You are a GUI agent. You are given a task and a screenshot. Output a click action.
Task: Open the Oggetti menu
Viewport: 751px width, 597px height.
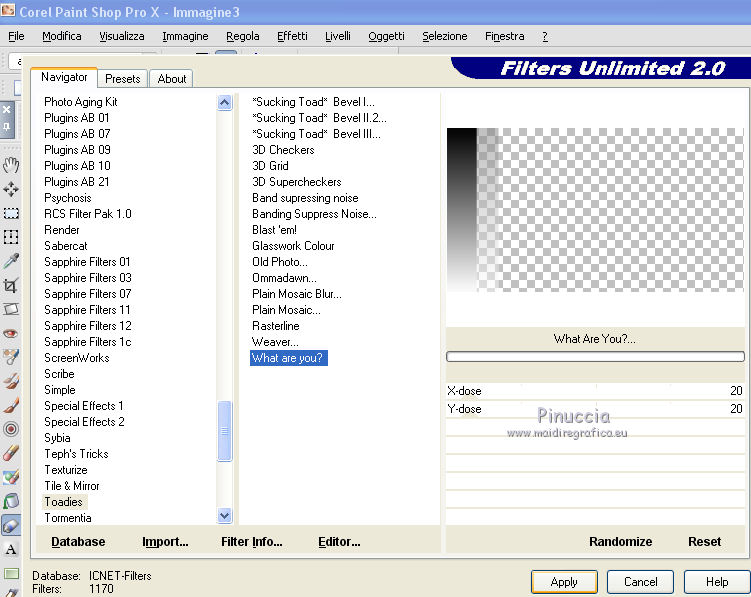point(386,36)
